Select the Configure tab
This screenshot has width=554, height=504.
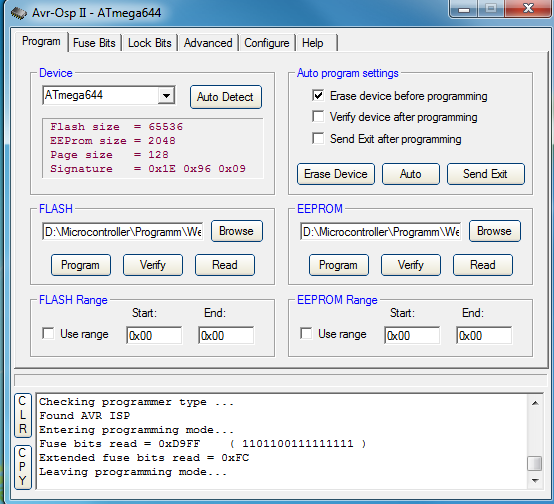tap(267, 43)
